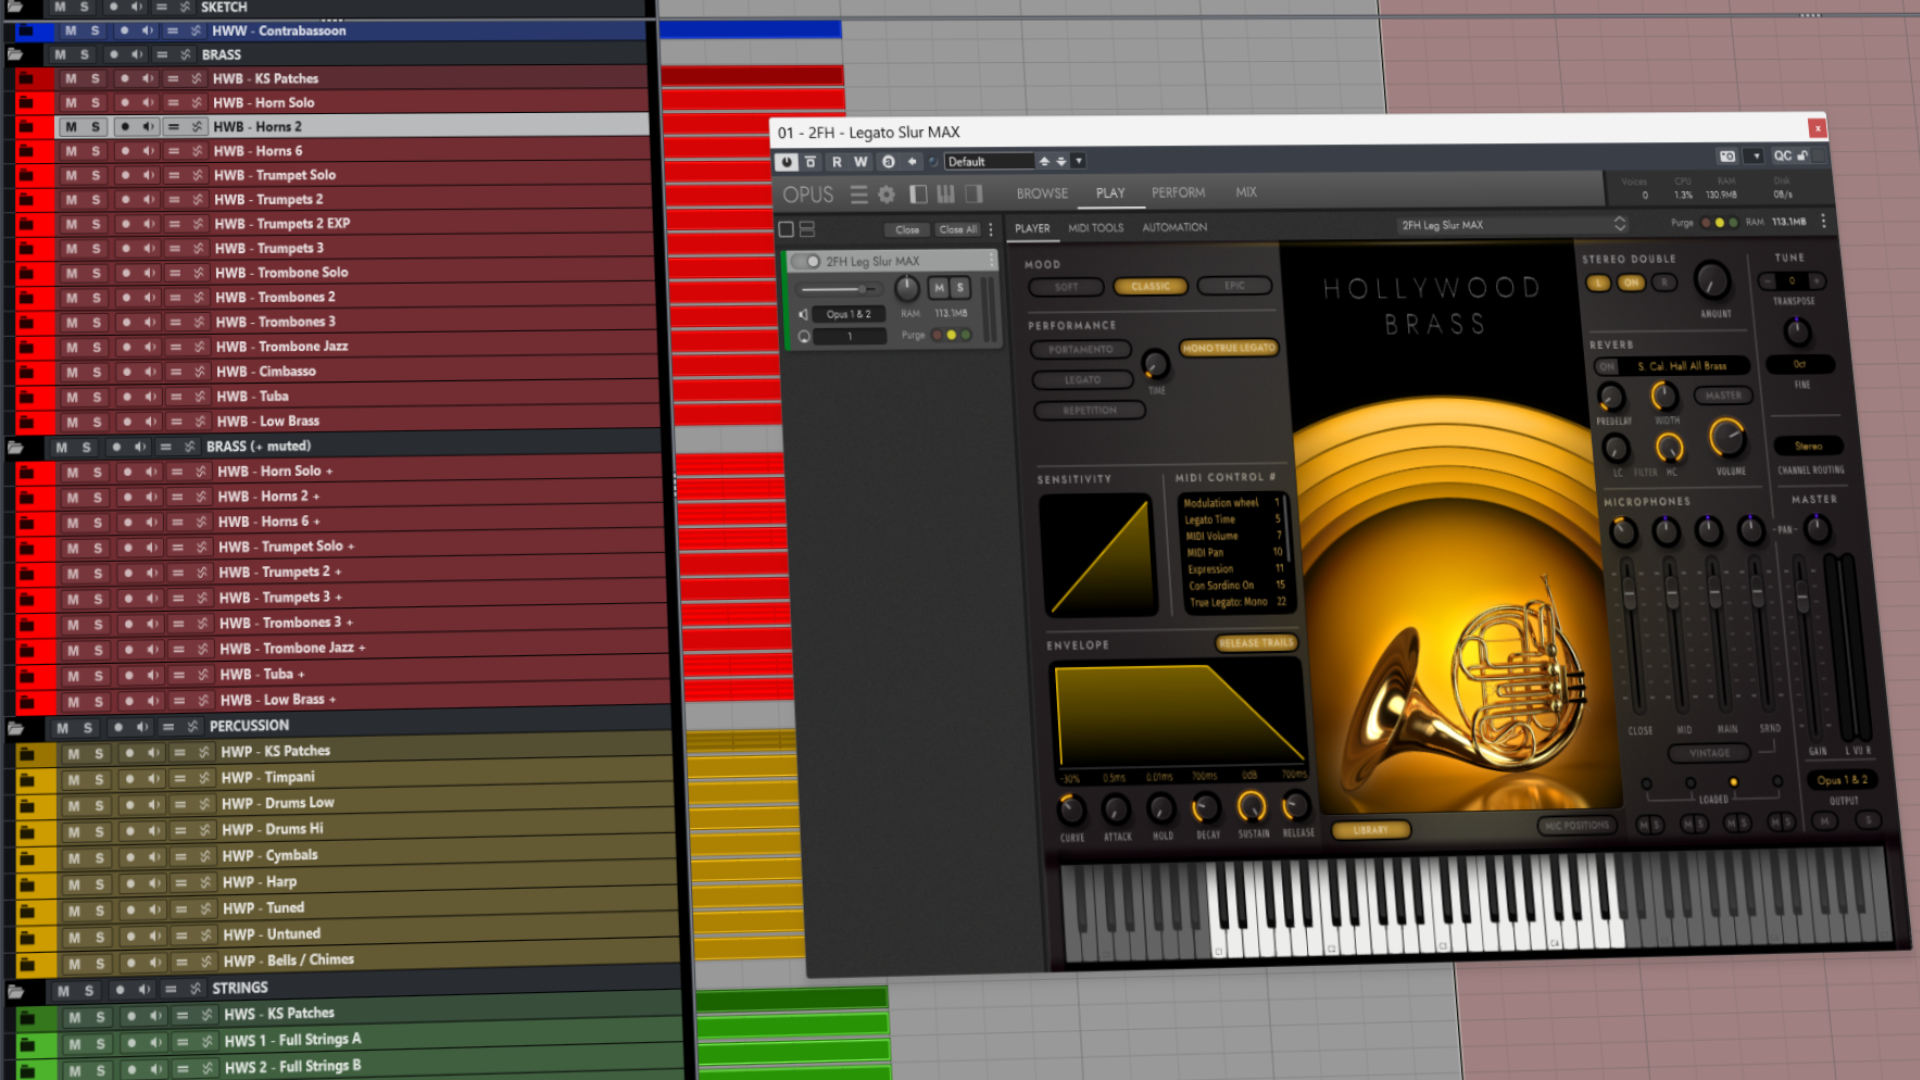Solo HWB - Trumpet Solo track
This screenshot has width=1920, height=1080.
[x=95, y=176]
